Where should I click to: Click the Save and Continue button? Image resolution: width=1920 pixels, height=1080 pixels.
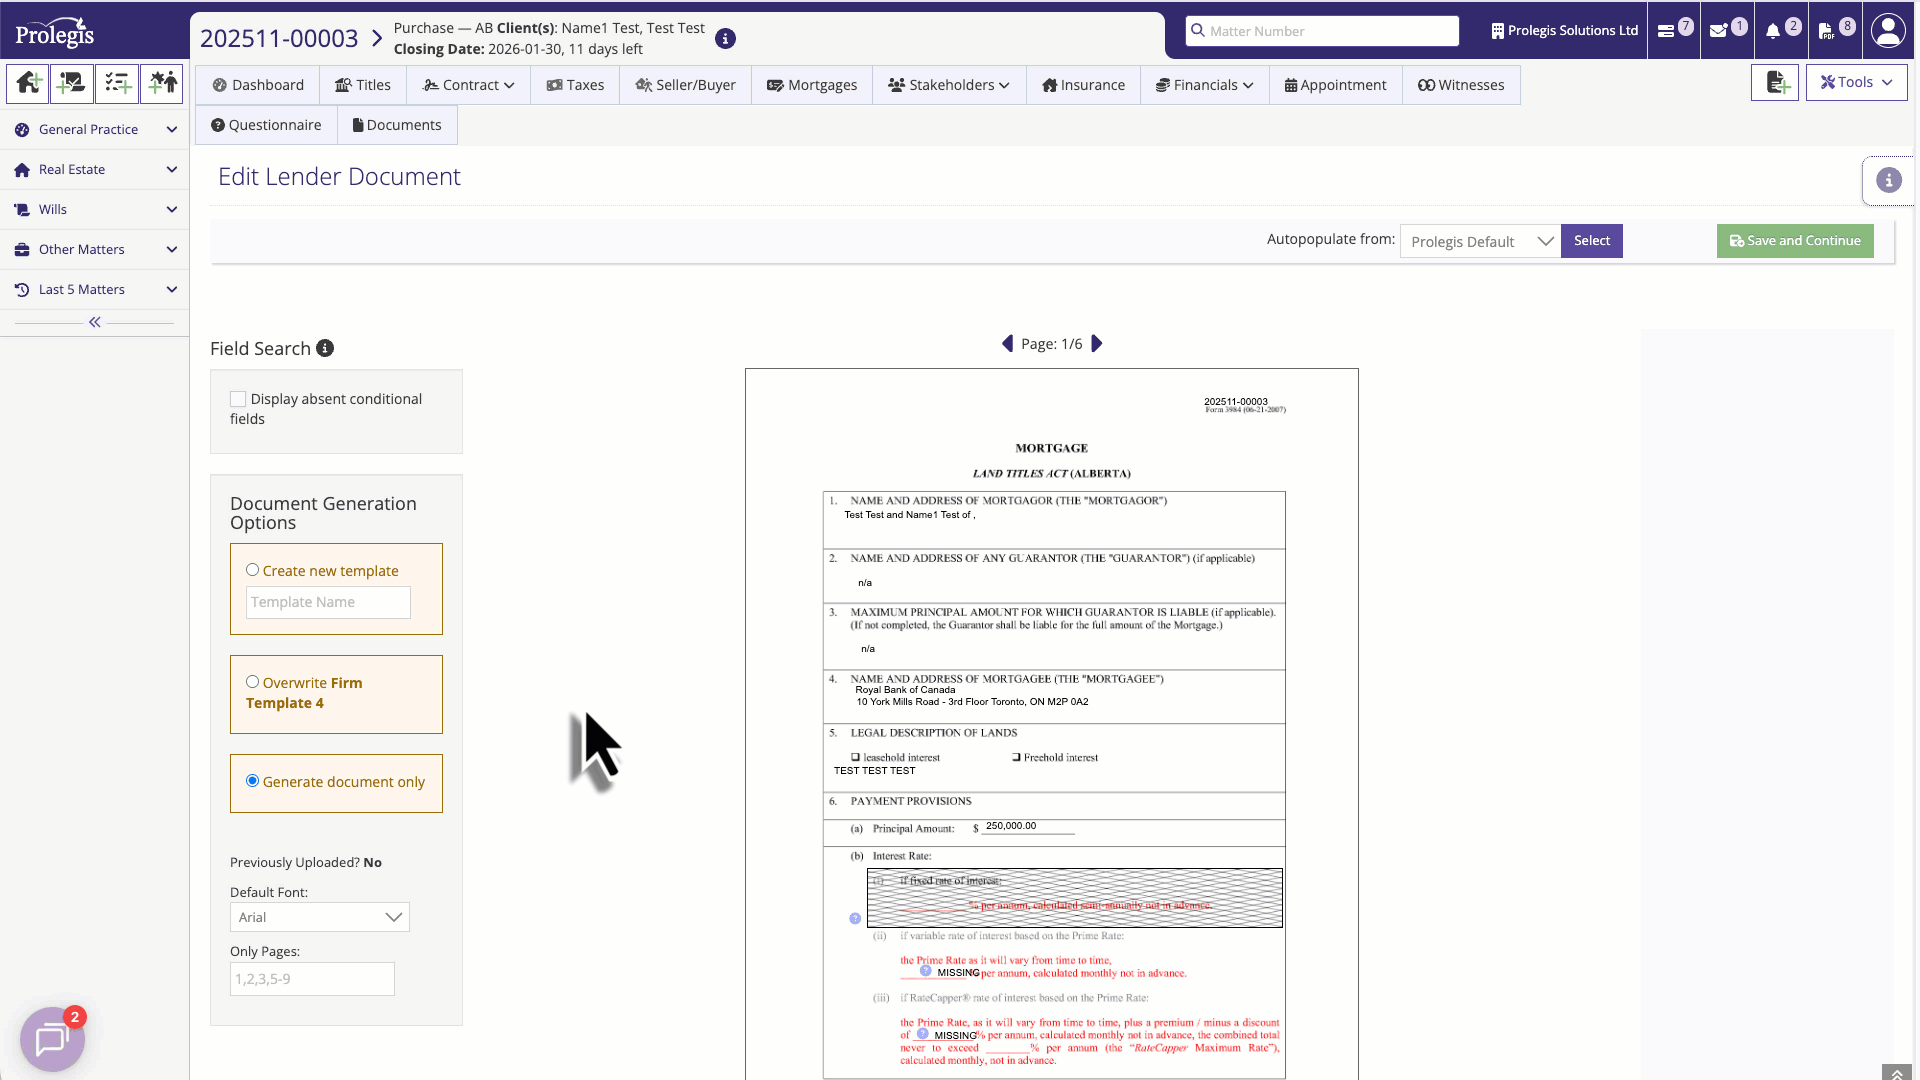tap(1795, 241)
